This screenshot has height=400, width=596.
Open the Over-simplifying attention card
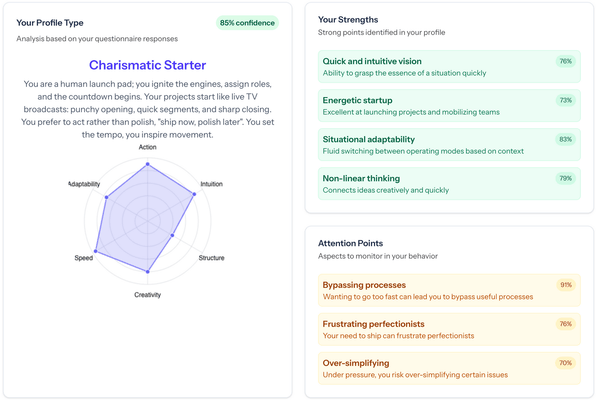449,368
